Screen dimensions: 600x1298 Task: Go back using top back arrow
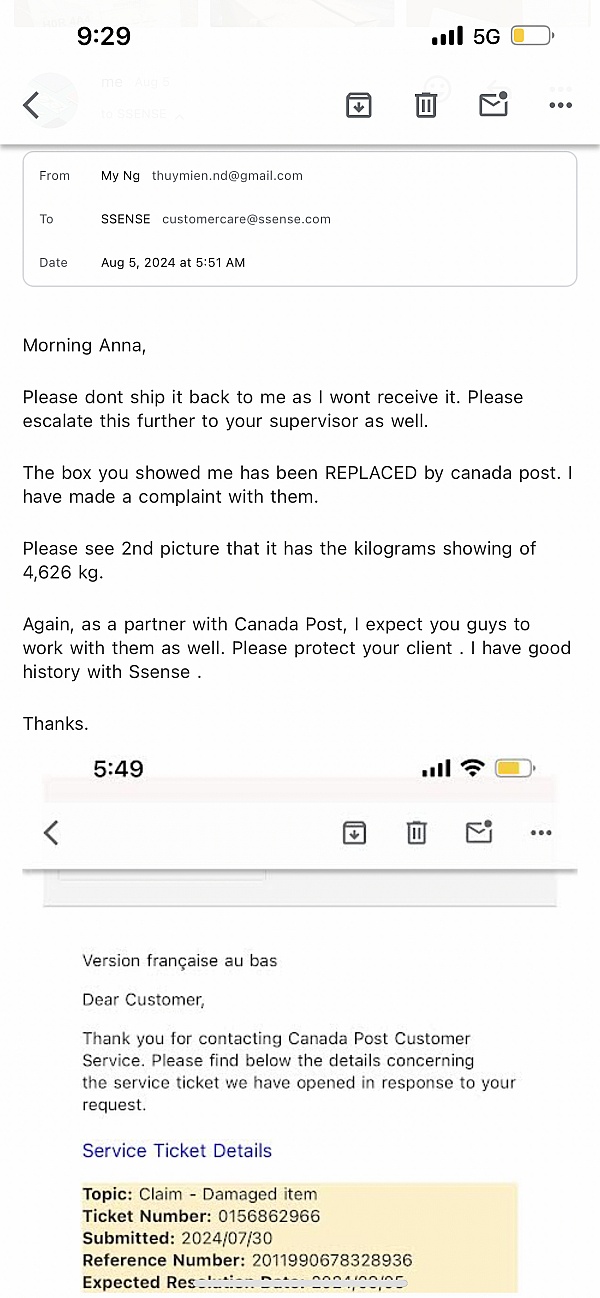32,105
